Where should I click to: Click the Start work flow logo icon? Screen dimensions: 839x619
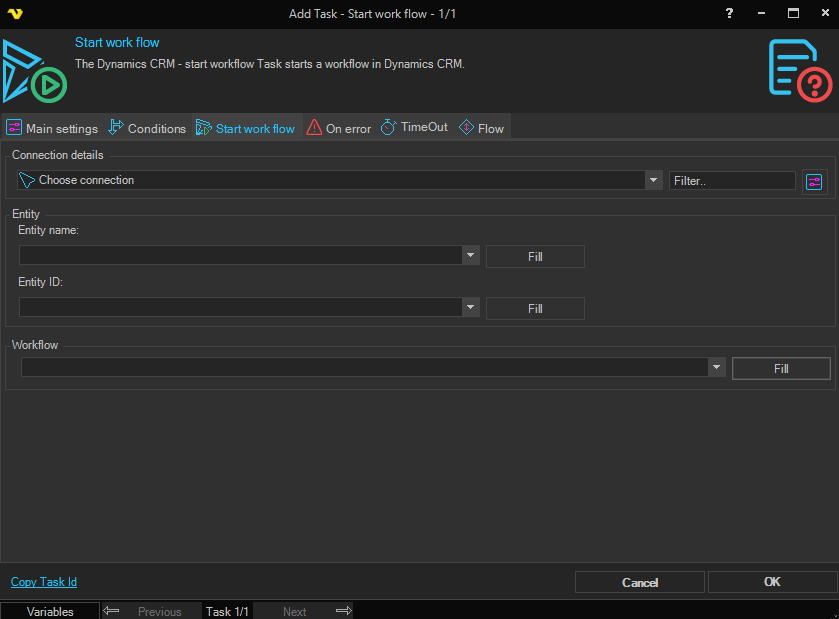(33, 71)
